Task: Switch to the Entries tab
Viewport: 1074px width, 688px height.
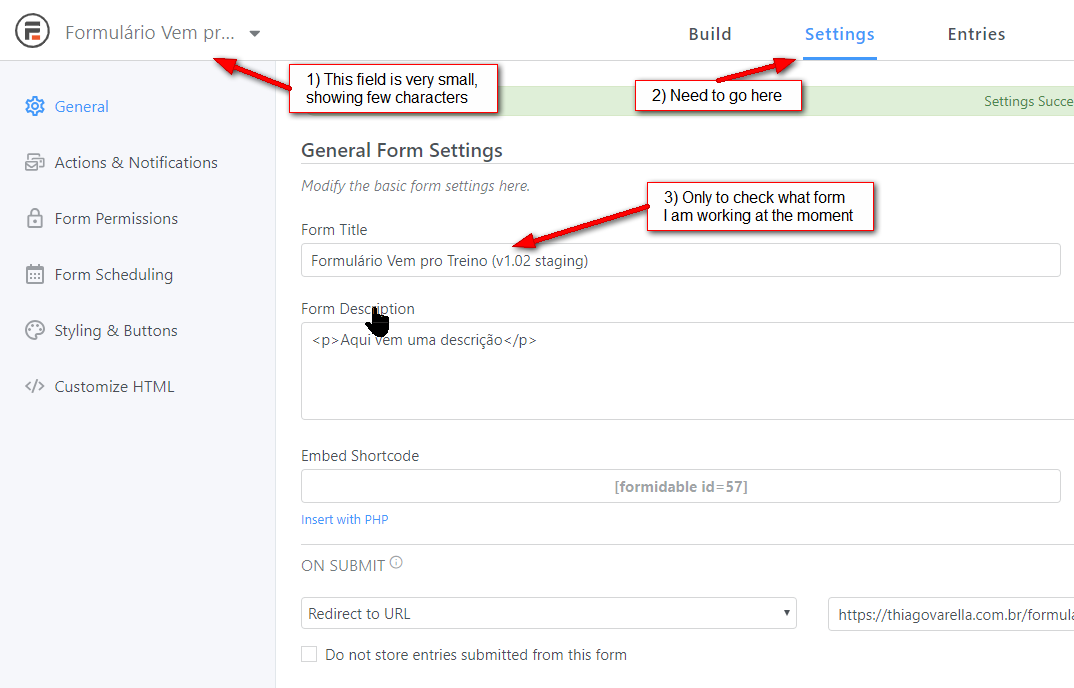Action: (x=976, y=34)
